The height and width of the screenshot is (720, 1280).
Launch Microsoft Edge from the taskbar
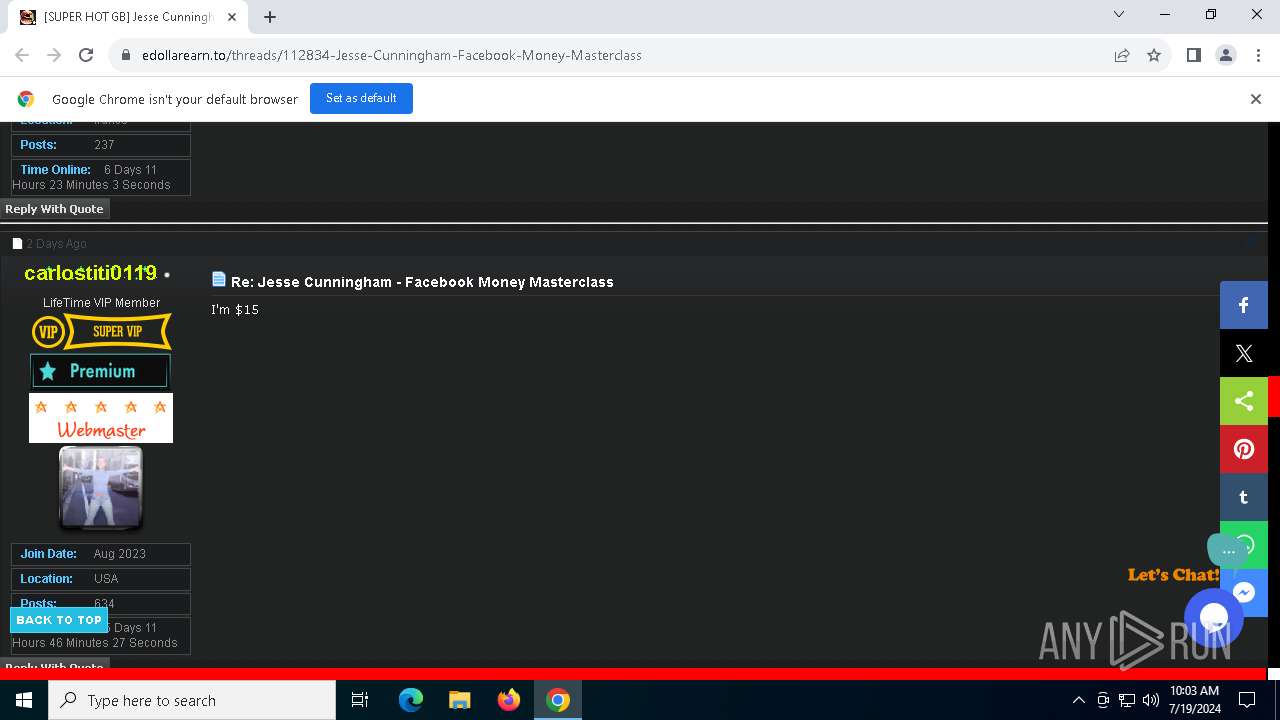[x=411, y=700]
